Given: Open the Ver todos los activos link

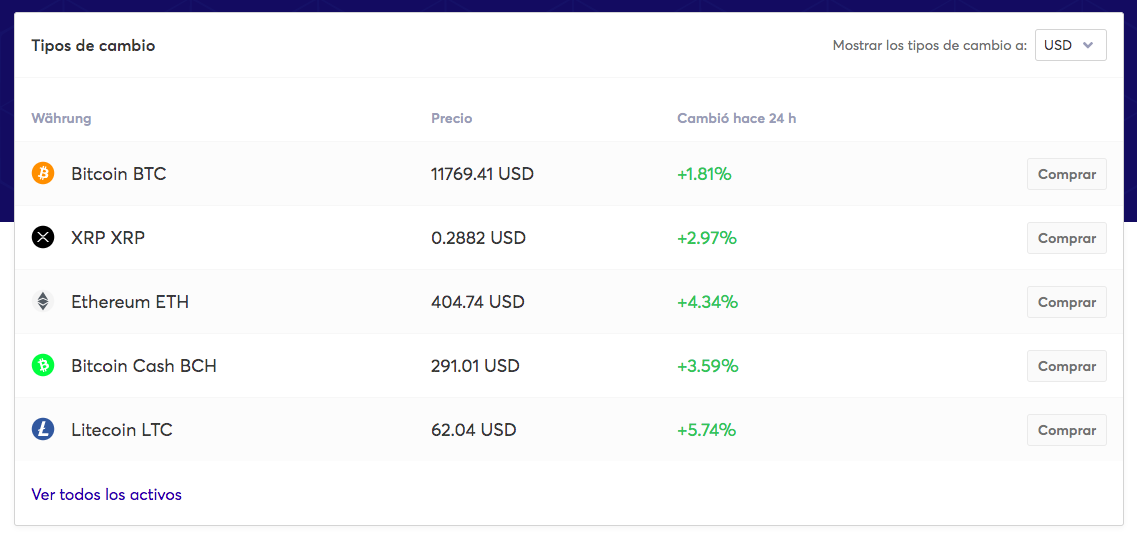Looking at the screenshot, I should pos(107,495).
